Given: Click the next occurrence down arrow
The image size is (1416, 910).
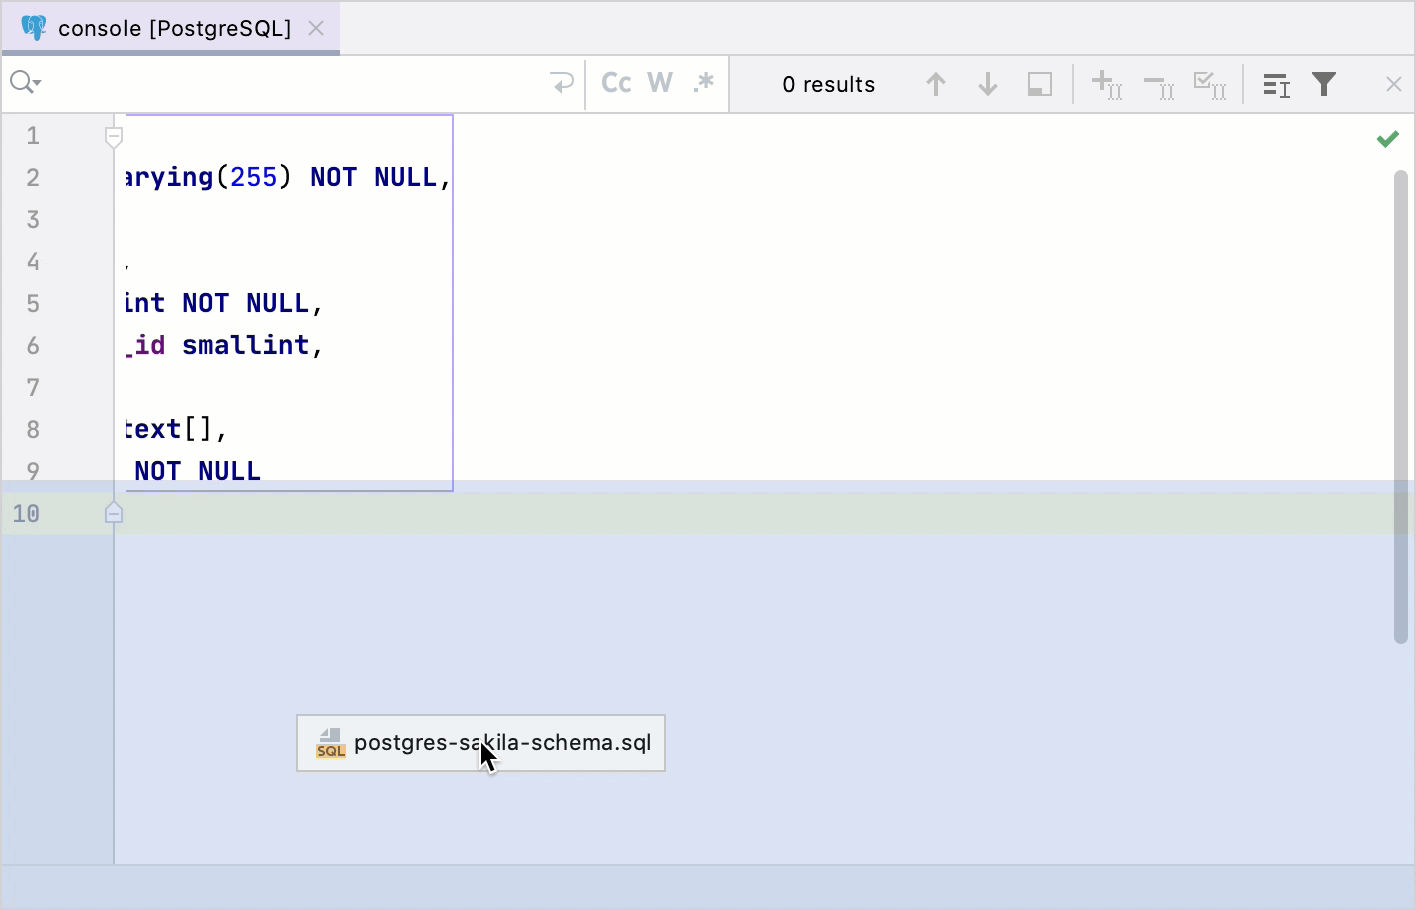Looking at the screenshot, I should coord(987,84).
